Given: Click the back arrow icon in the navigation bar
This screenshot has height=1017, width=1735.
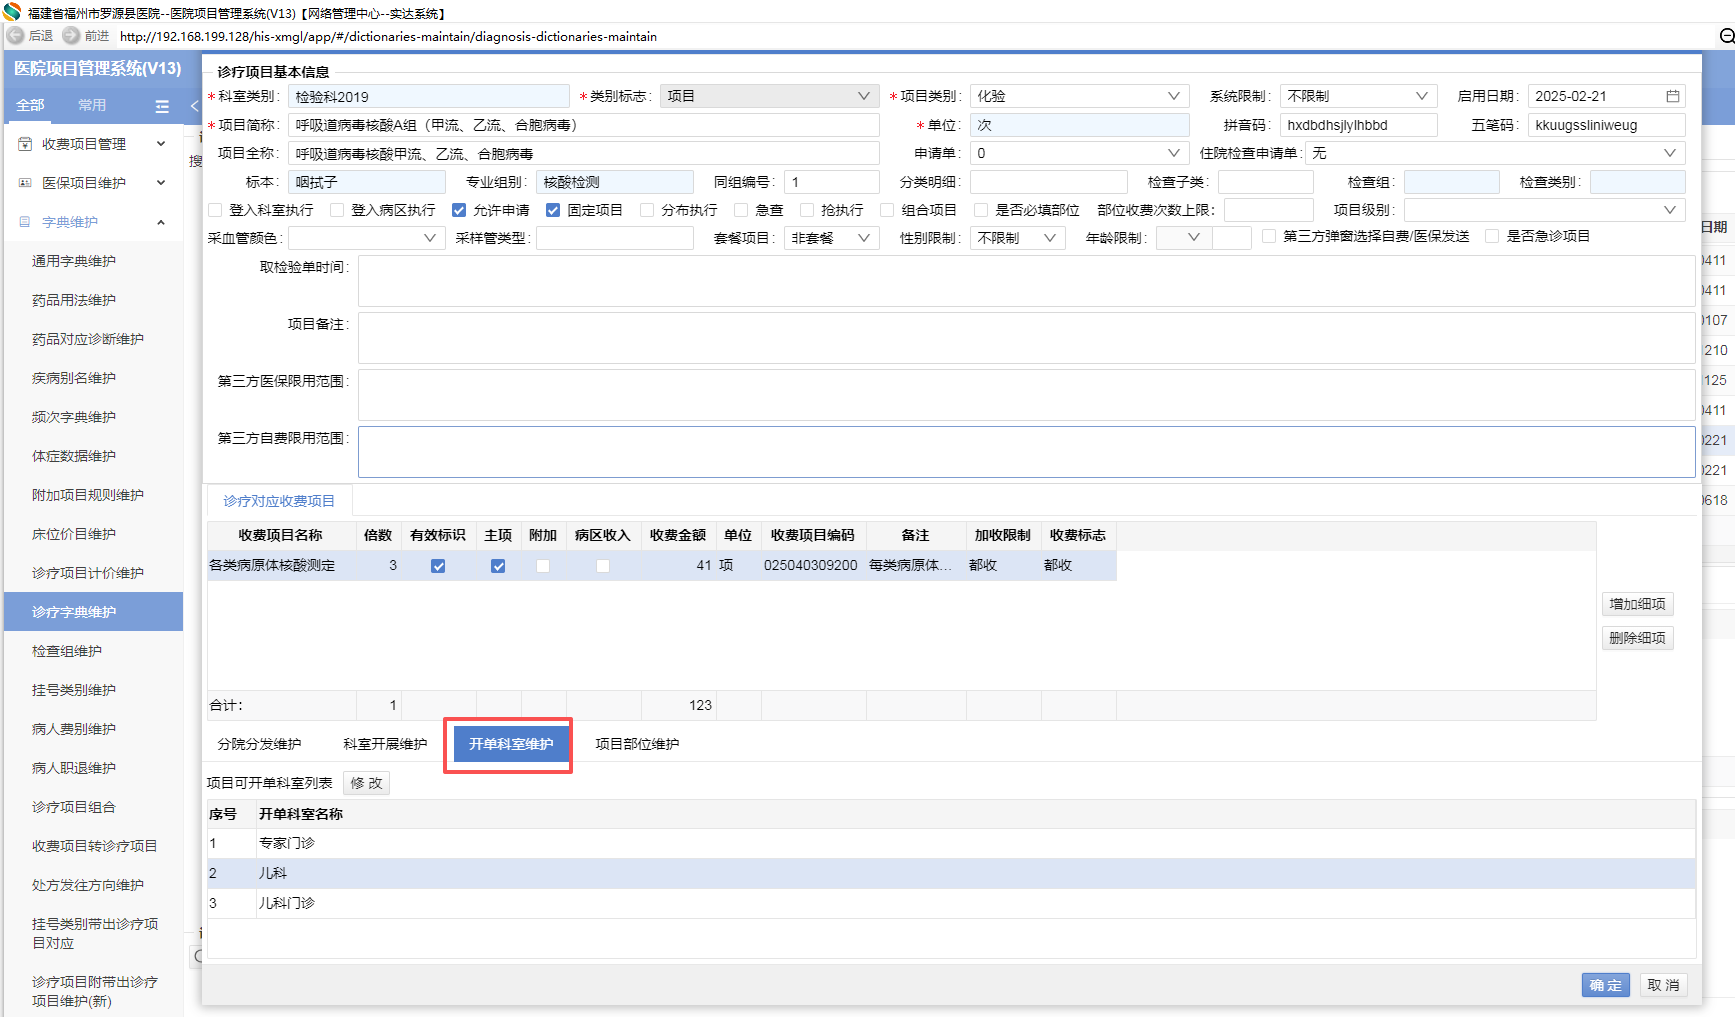Looking at the screenshot, I should (15, 35).
